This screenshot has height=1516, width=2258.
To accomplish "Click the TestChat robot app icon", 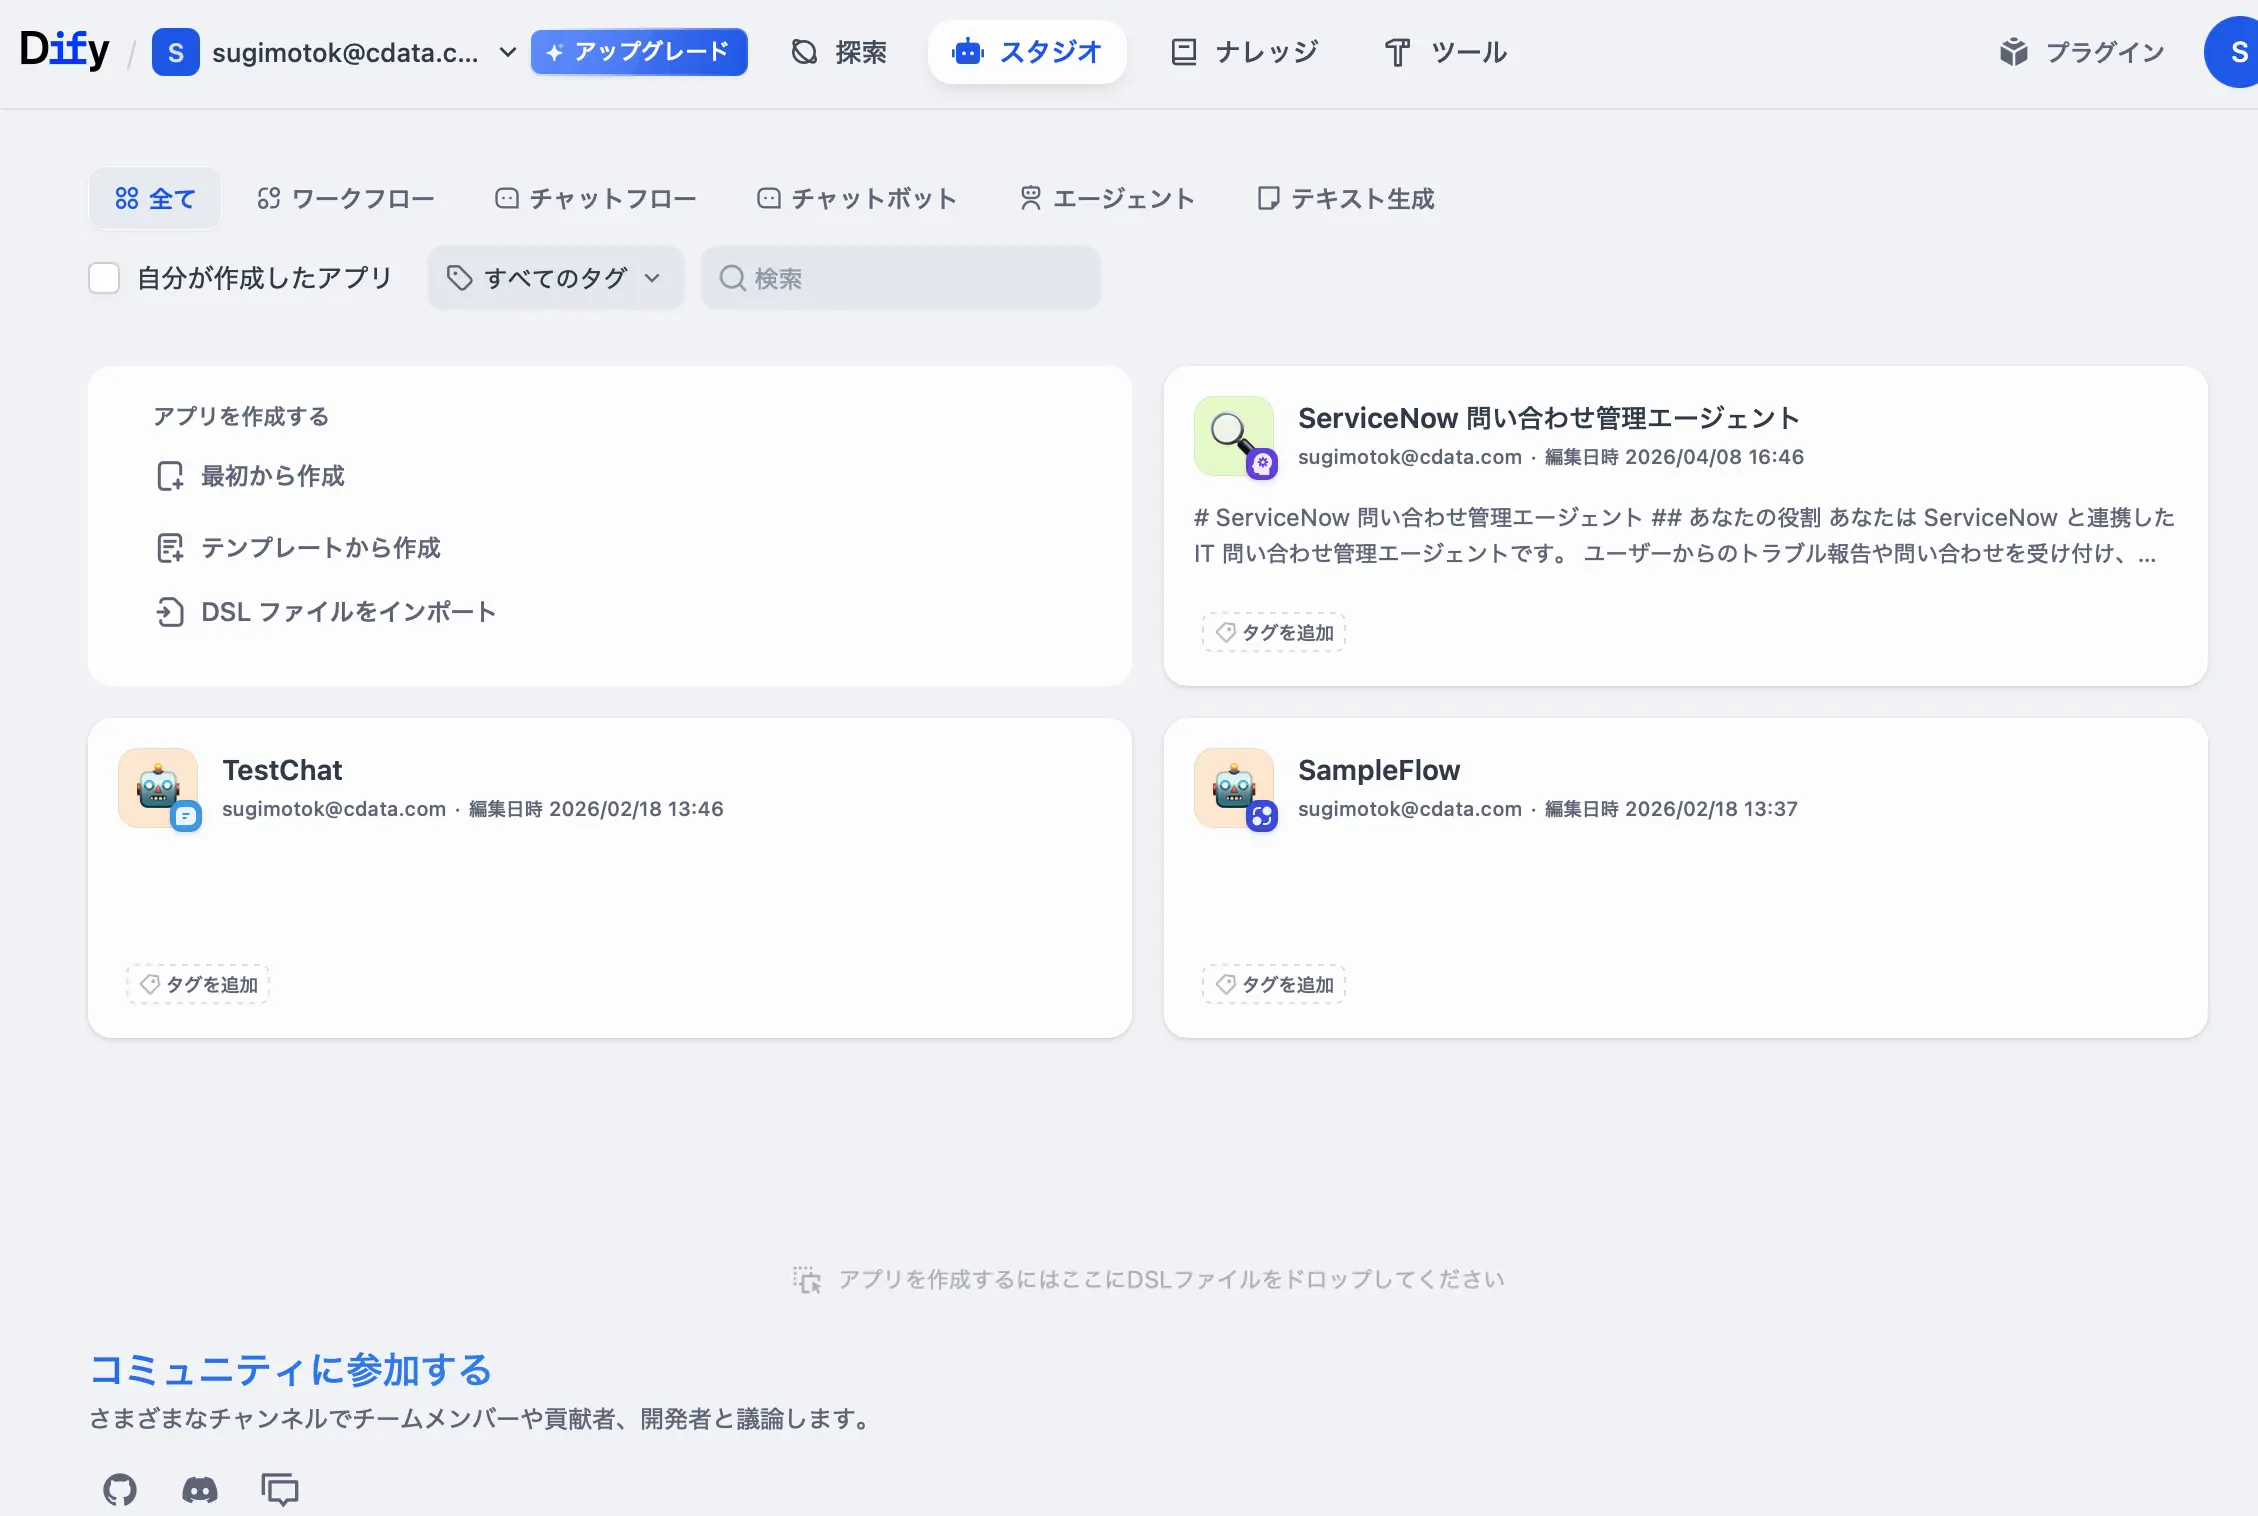I will (x=158, y=788).
